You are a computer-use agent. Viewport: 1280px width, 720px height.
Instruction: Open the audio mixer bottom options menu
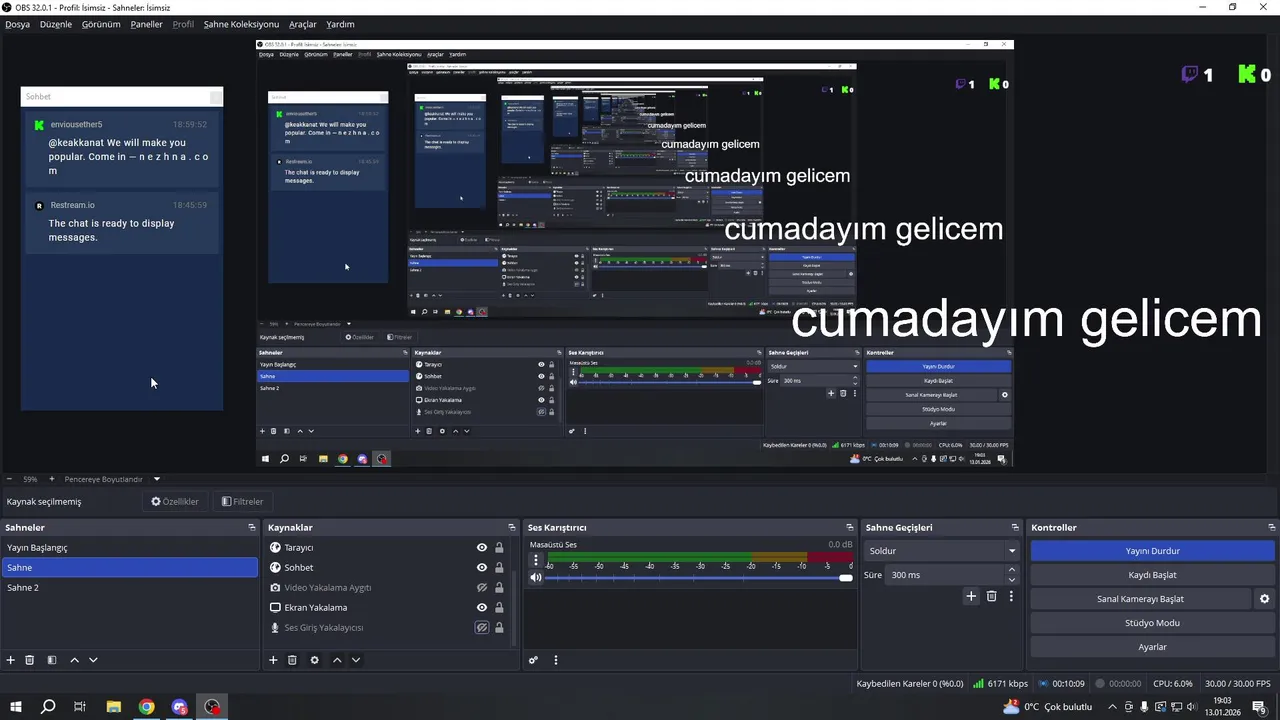556,660
